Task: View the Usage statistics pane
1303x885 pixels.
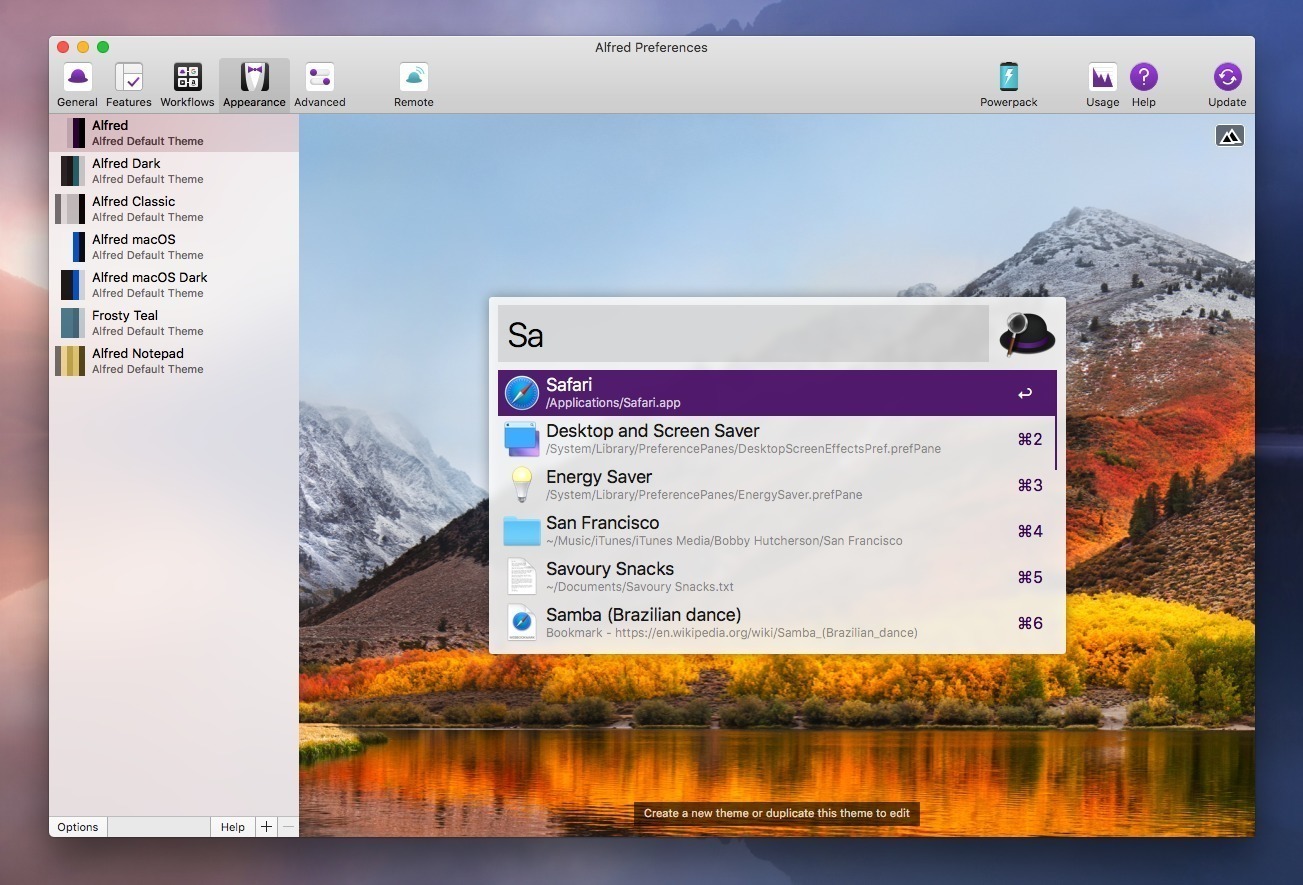Action: click(1102, 85)
